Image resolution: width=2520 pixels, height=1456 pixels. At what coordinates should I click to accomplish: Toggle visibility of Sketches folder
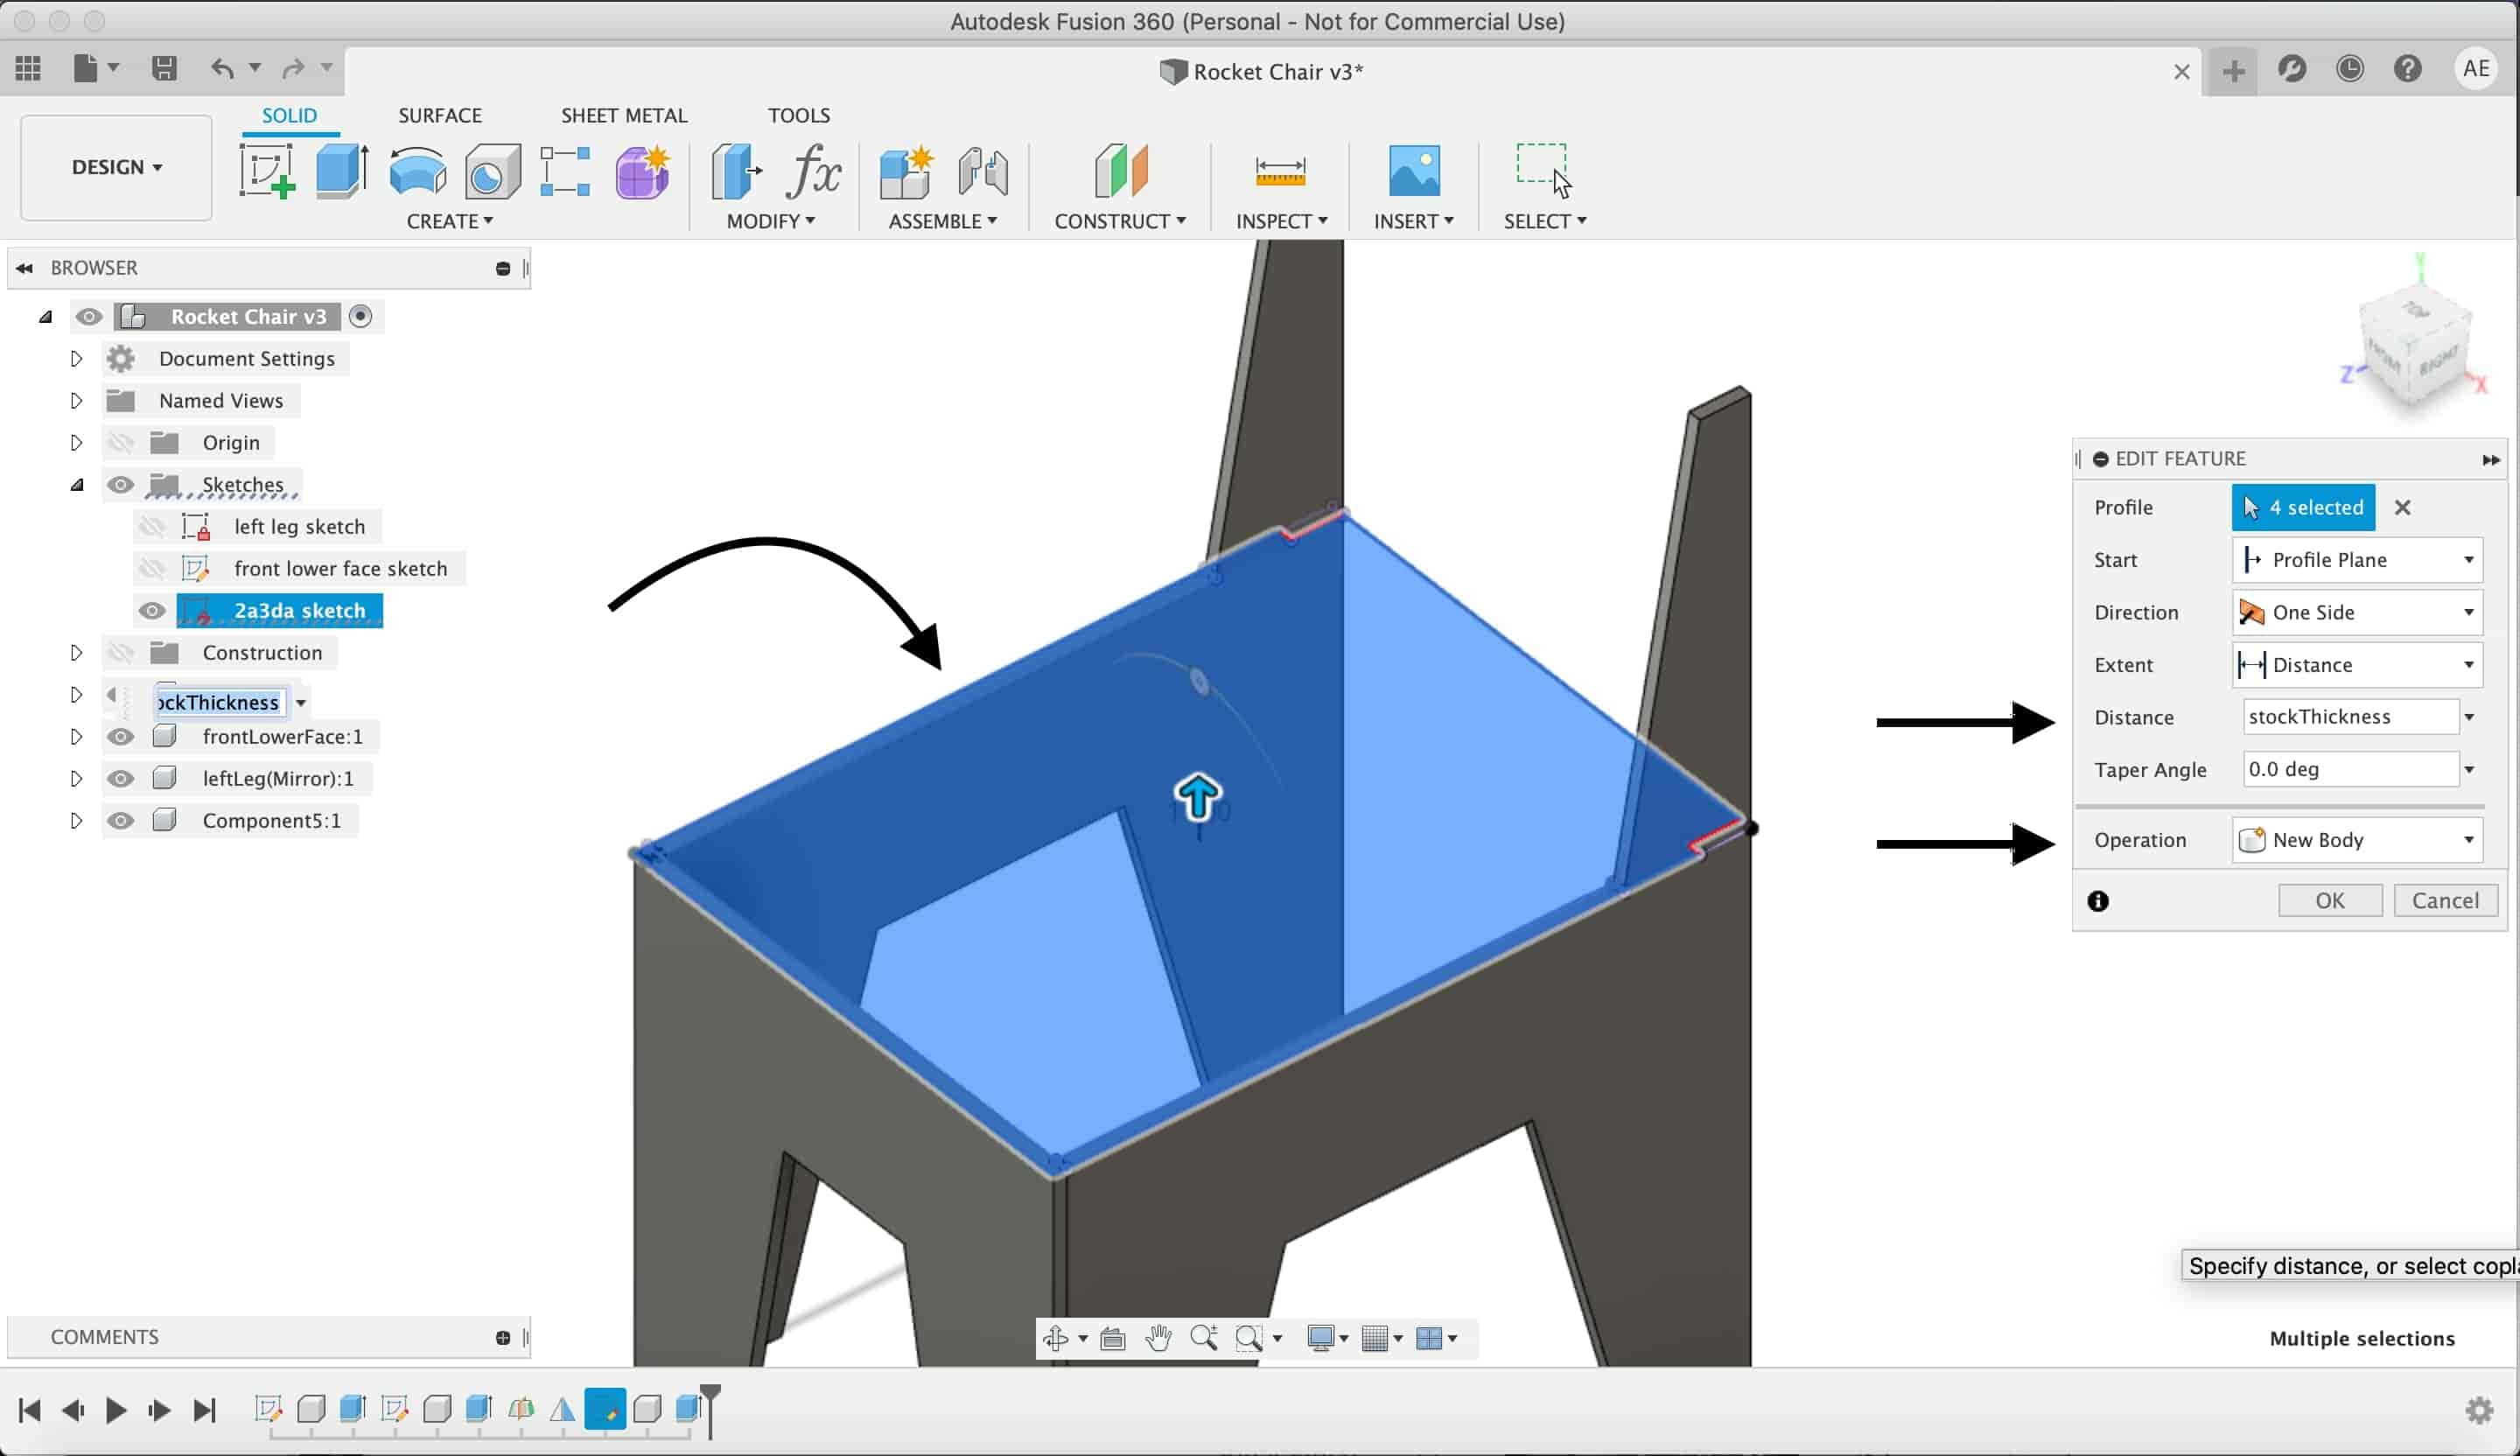[121, 485]
